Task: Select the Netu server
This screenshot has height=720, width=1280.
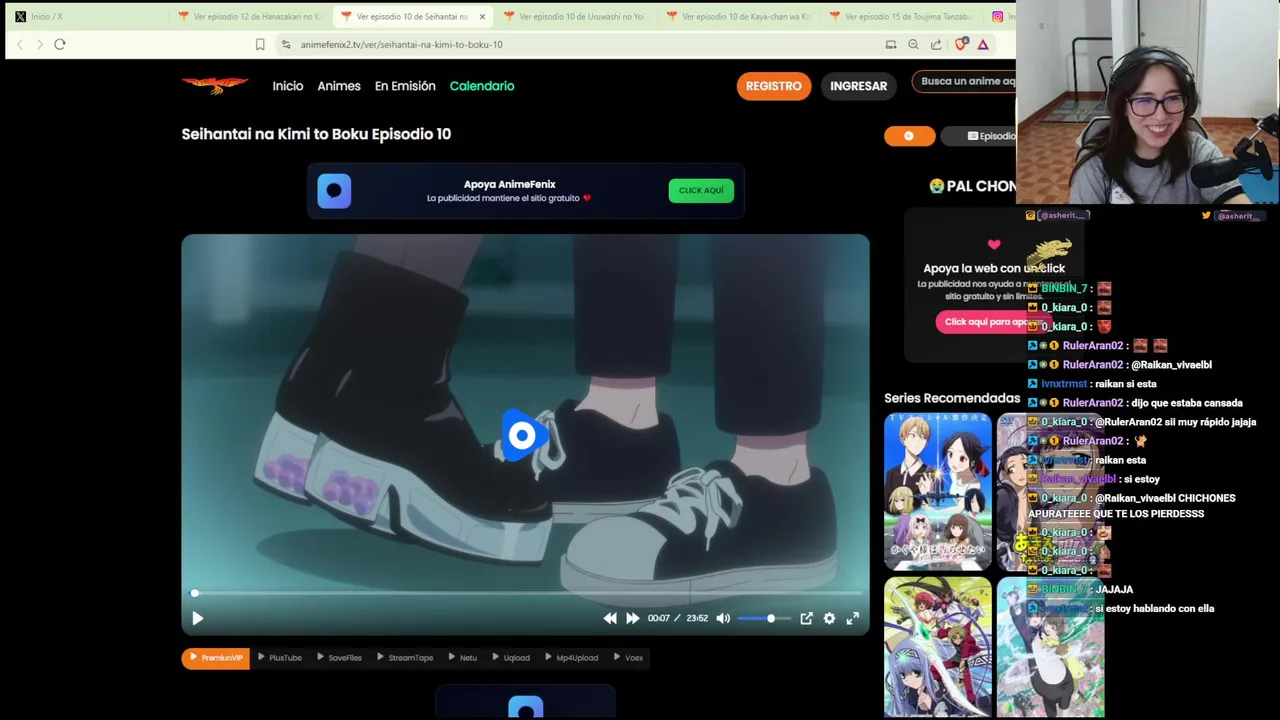Action: click(463, 658)
